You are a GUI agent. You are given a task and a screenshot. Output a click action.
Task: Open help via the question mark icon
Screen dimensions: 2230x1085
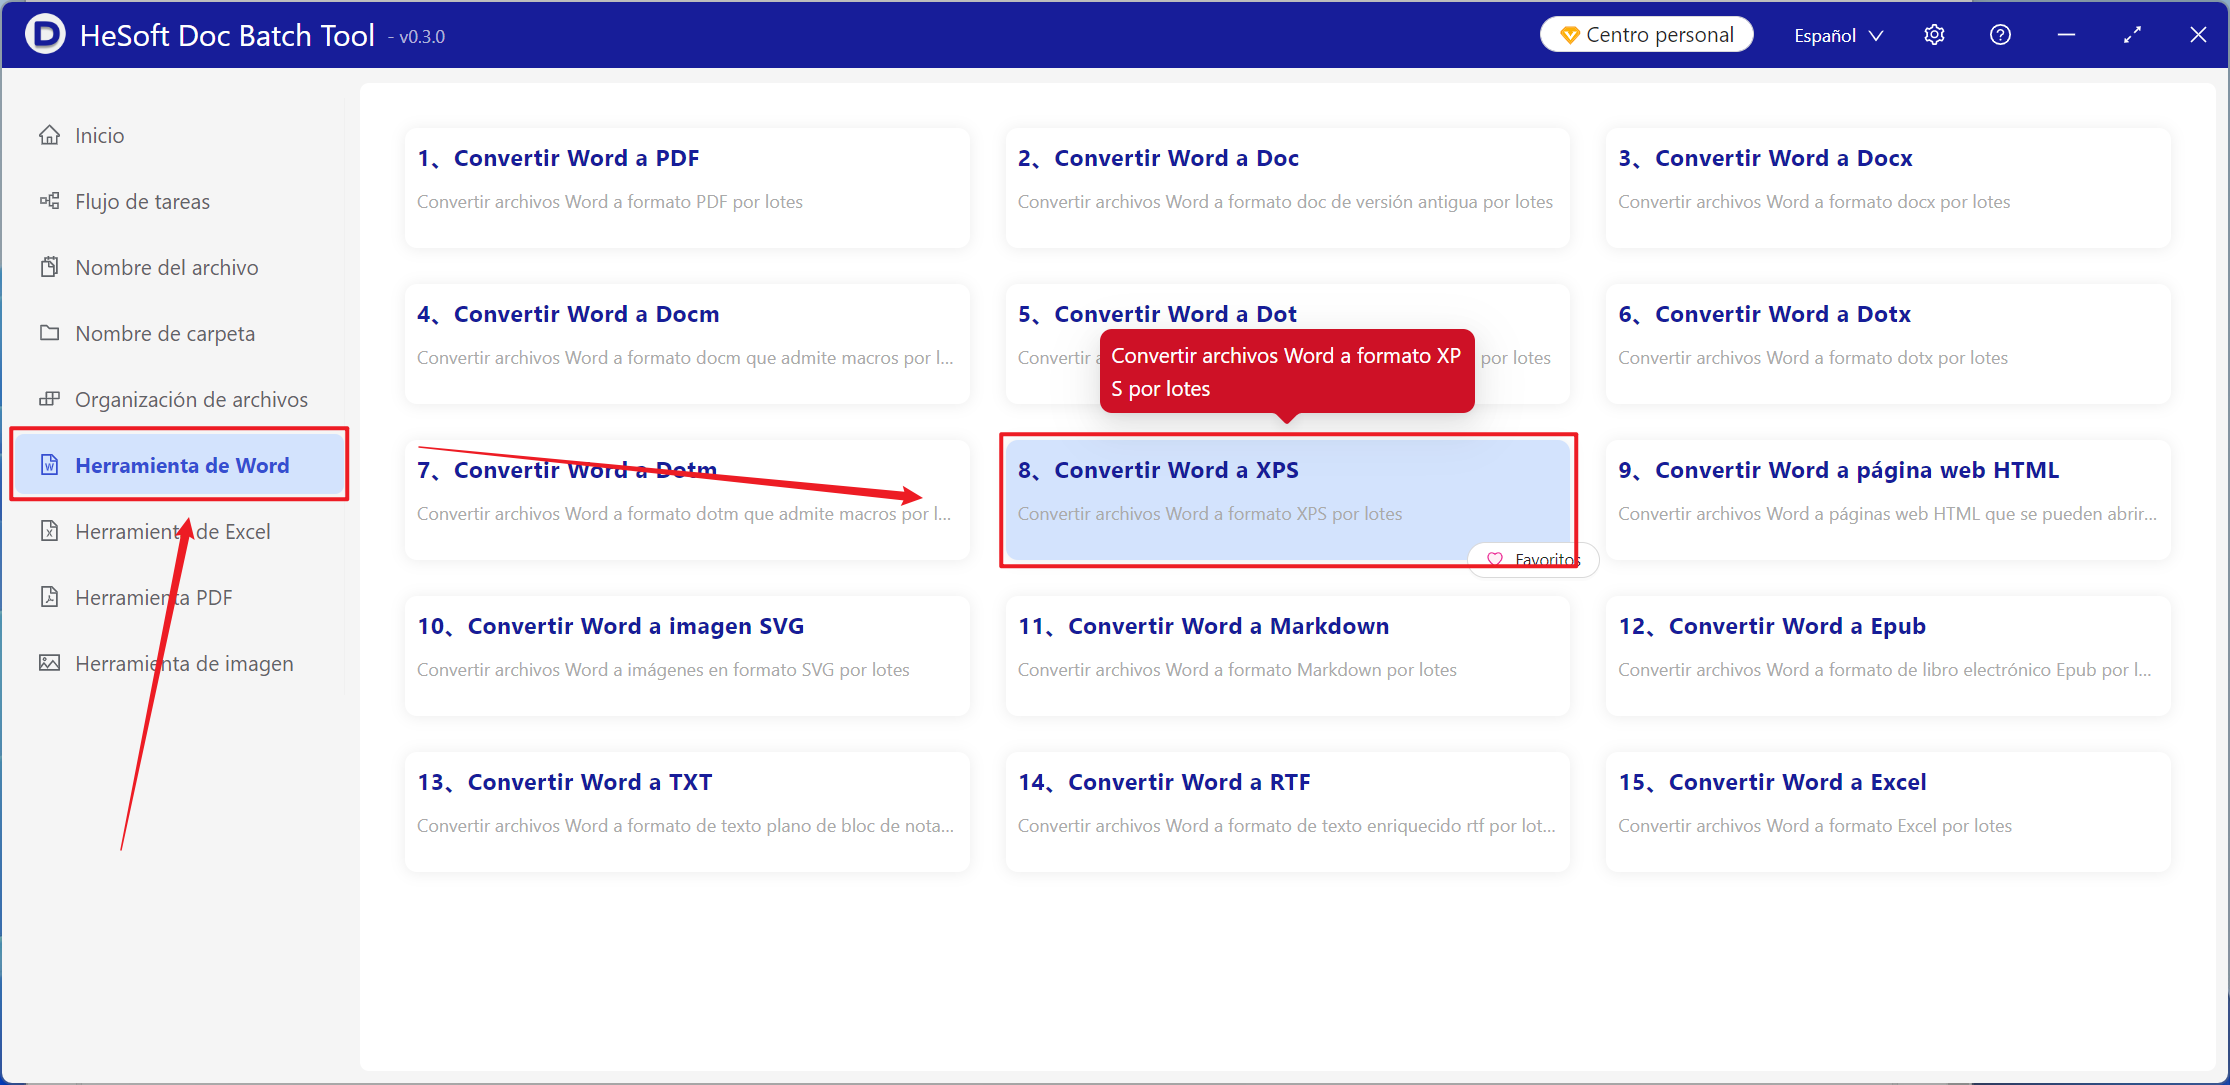pyautogui.click(x=2000, y=35)
